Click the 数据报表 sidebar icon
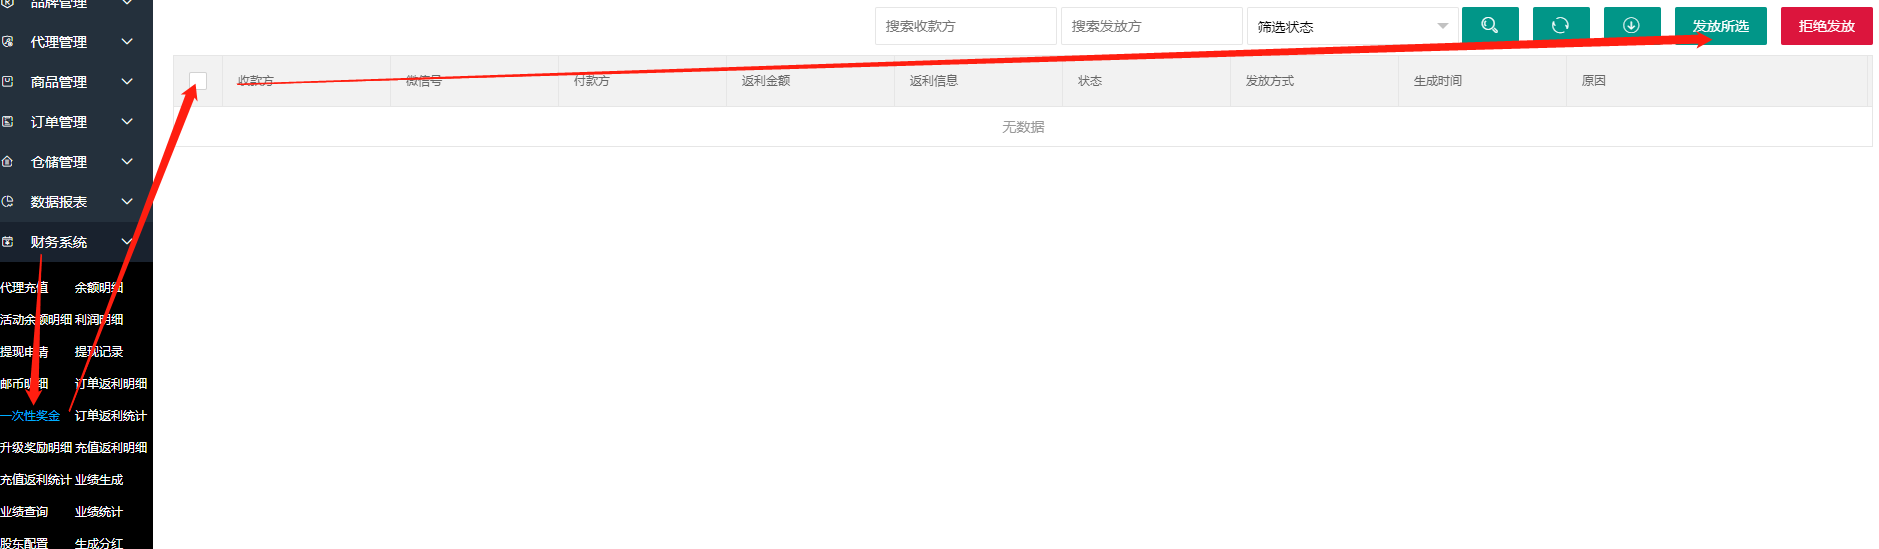 (x=8, y=202)
